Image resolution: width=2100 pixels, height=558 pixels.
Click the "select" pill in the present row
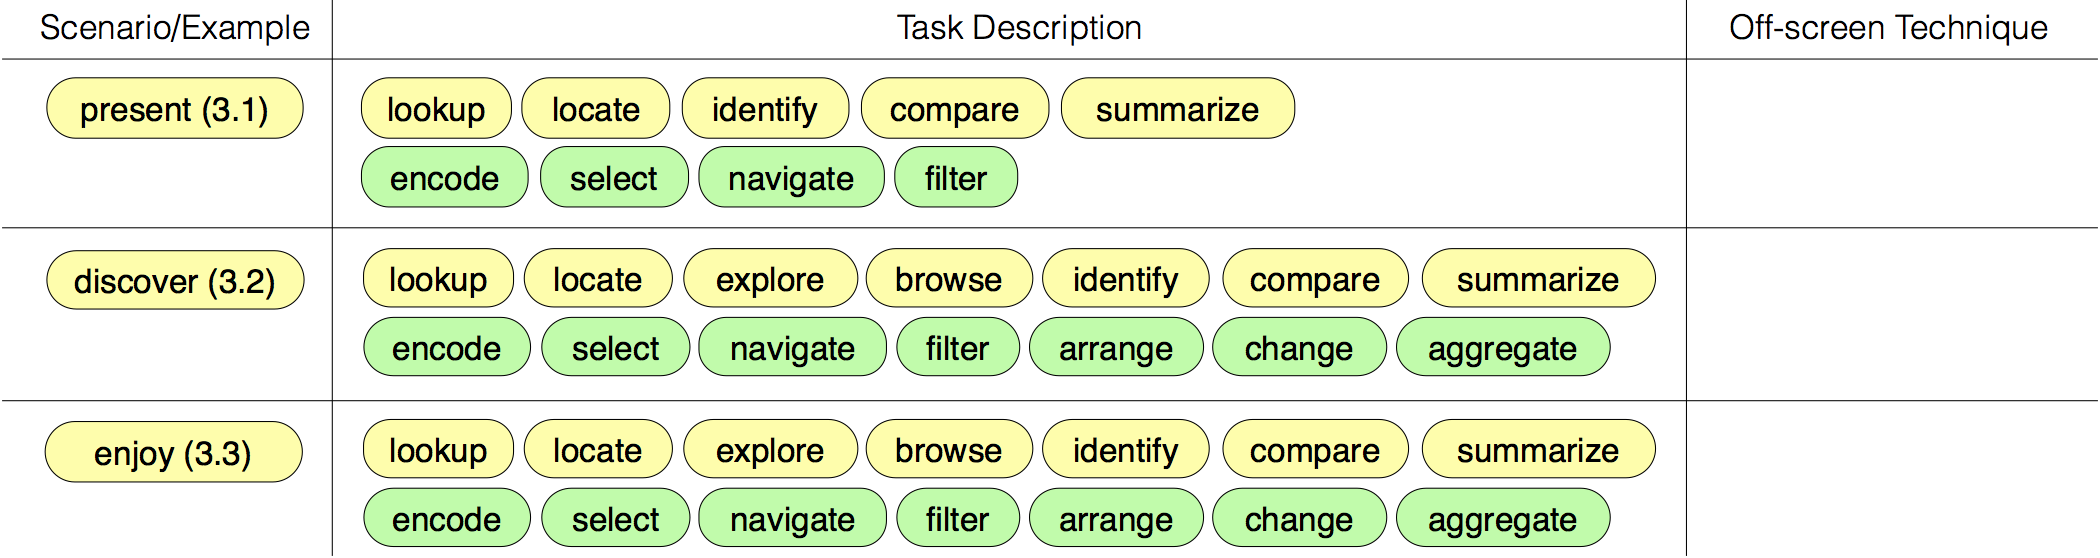point(613,178)
